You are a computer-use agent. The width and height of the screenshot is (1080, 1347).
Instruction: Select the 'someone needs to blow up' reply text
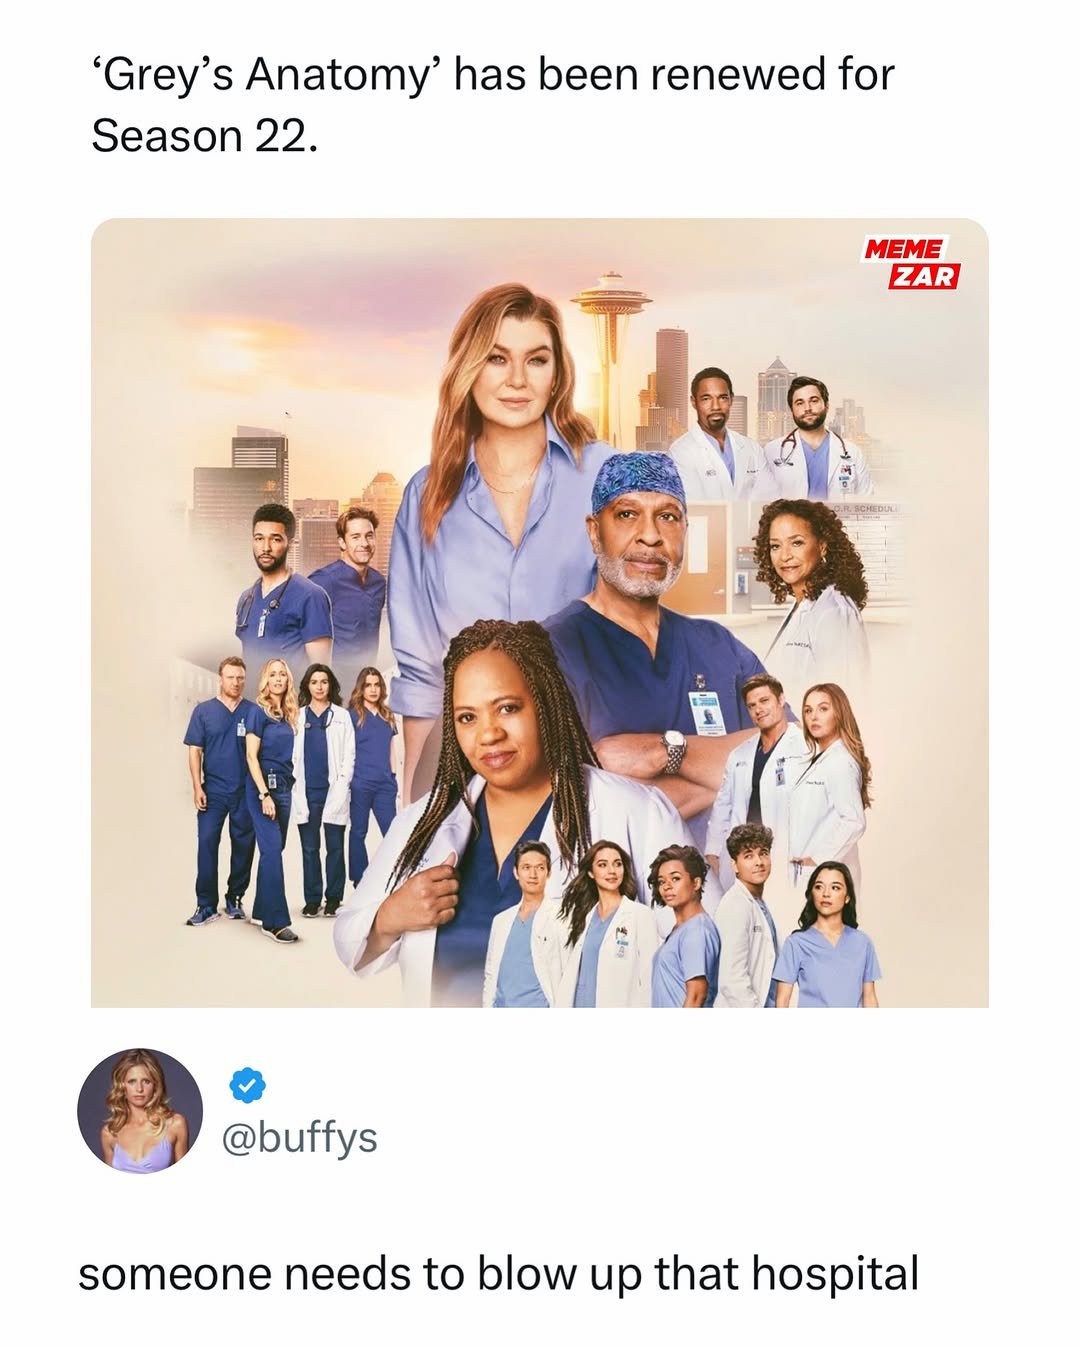click(x=361, y=1274)
